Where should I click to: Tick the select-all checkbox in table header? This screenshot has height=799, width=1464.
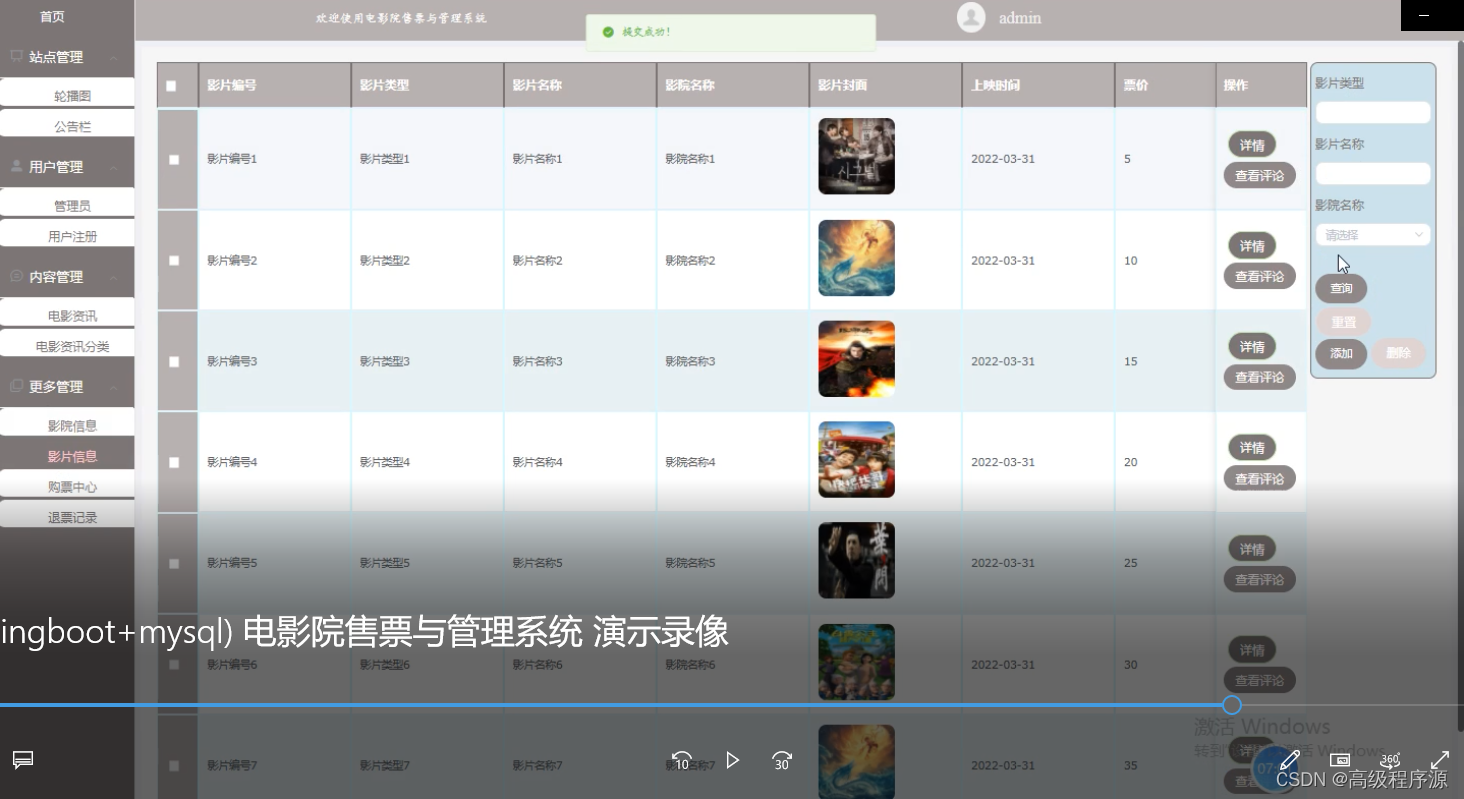click(171, 86)
